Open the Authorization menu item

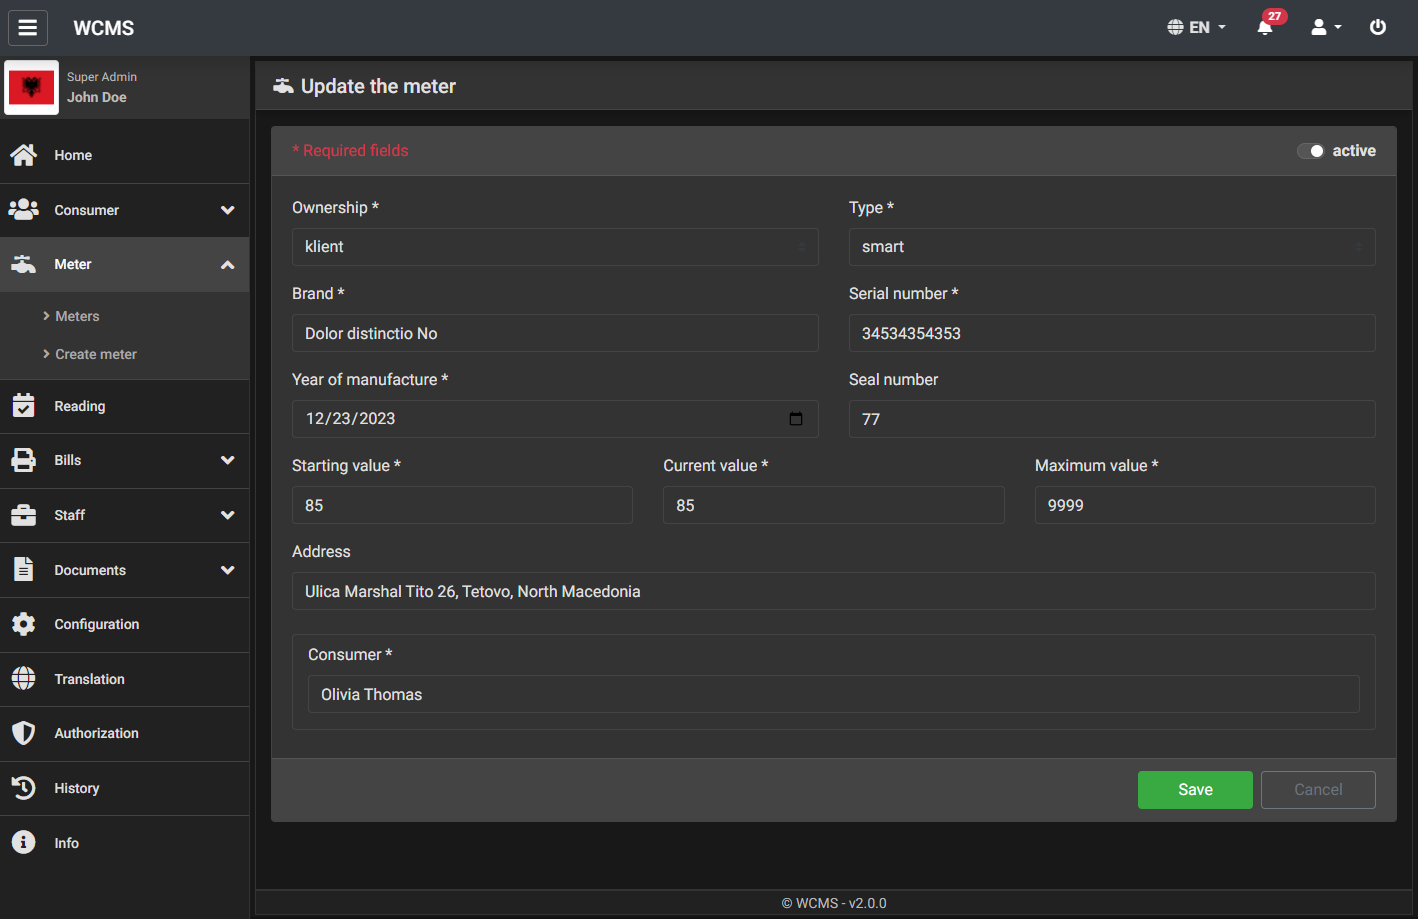point(124,733)
